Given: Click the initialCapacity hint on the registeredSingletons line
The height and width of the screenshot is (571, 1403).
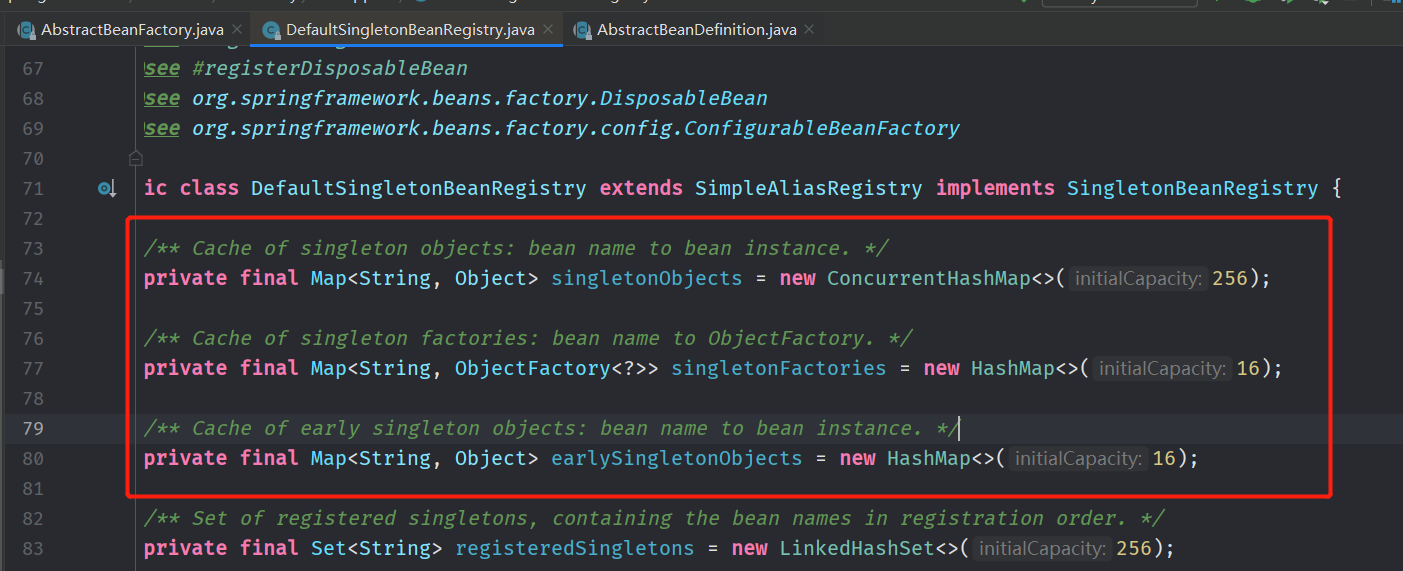Looking at the screenshot, I should click(1042, 549).
